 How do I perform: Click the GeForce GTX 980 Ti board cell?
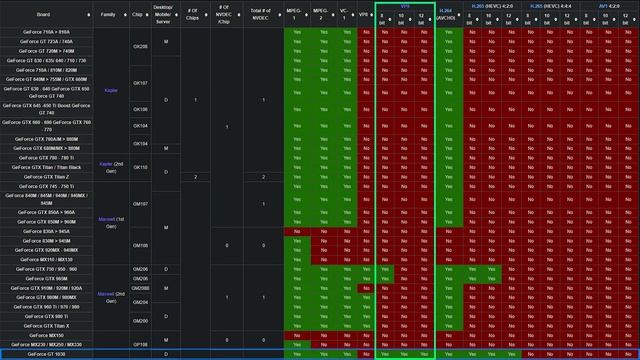coord(47,316)
